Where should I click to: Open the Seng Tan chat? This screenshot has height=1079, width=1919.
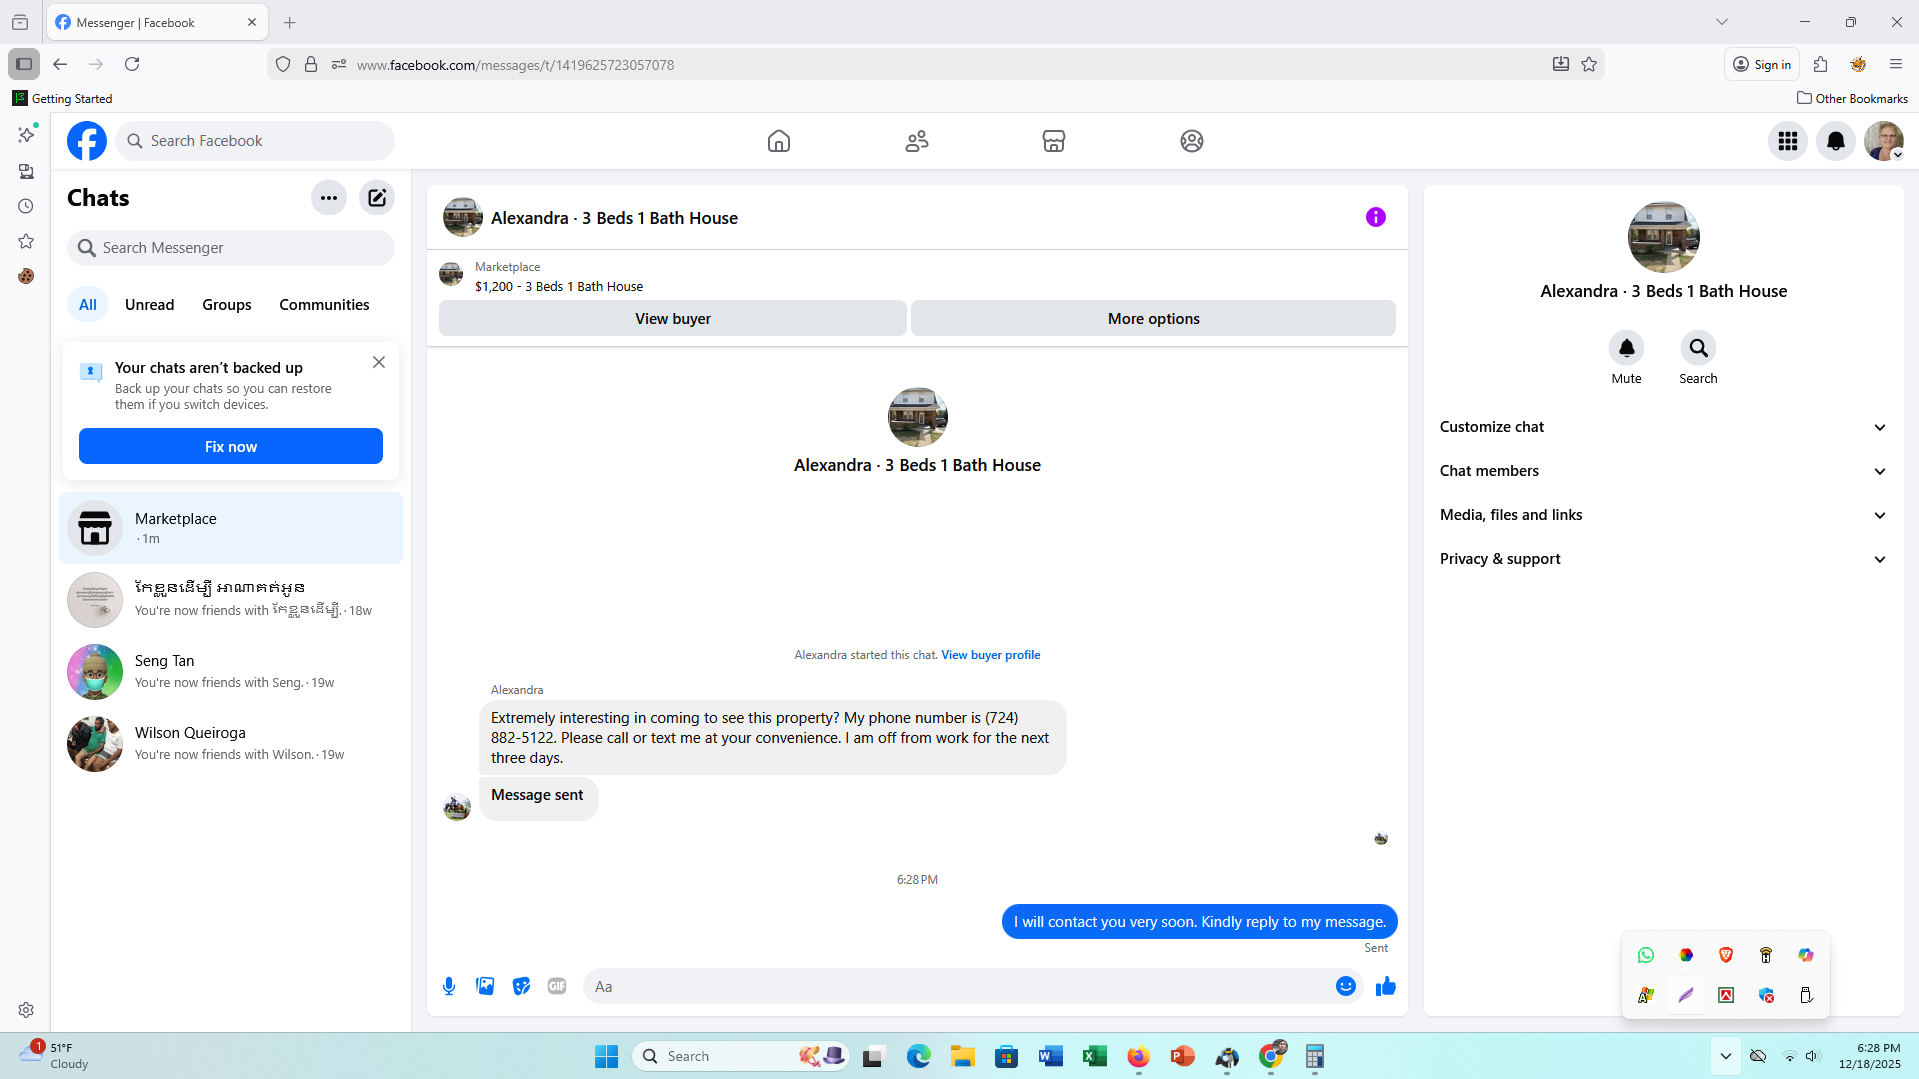(231, 672)
